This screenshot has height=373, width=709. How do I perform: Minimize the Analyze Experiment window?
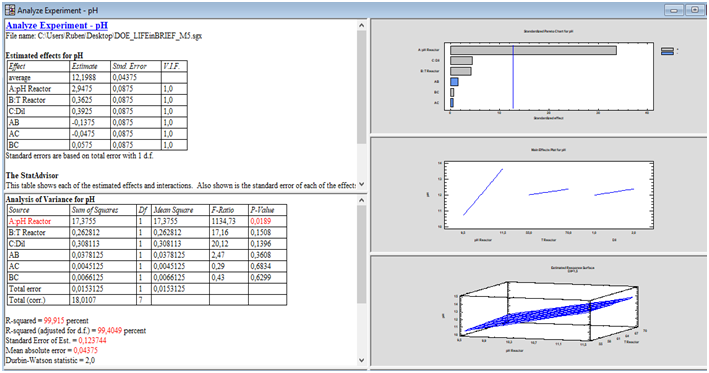(x=674, y=10)
